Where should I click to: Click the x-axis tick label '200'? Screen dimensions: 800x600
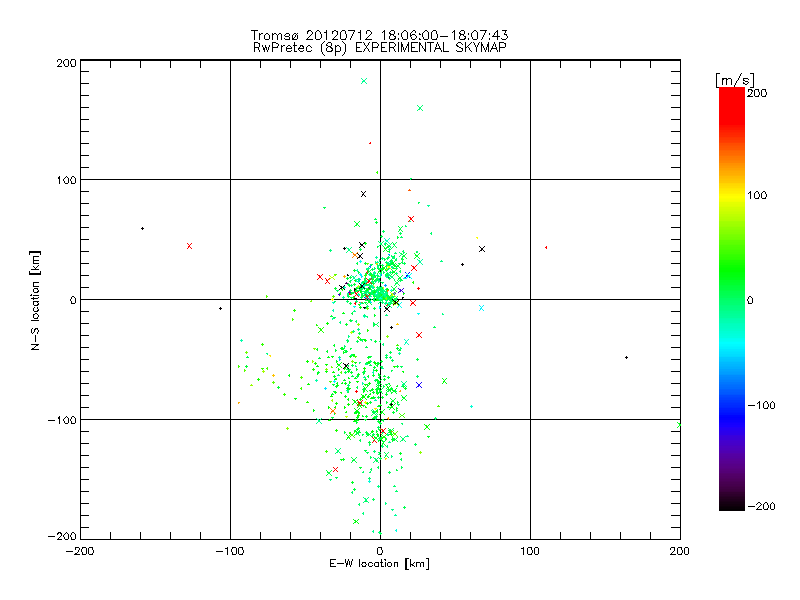(x=680, y=551)
